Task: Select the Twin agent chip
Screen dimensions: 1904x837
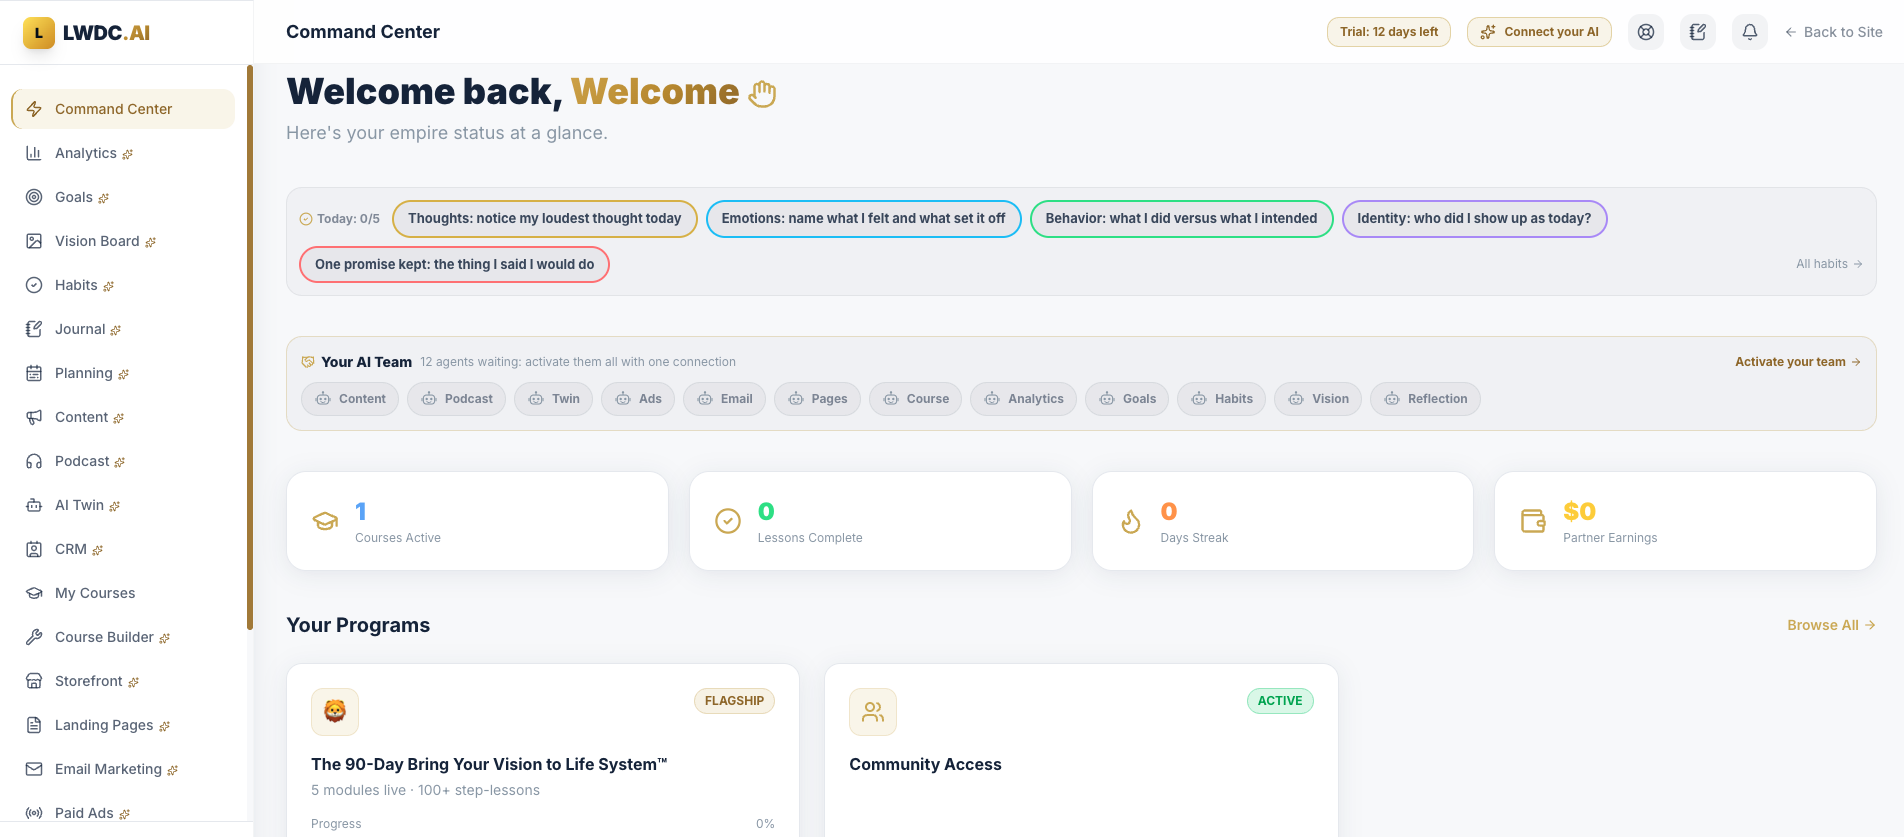Action: pos(553,399)
